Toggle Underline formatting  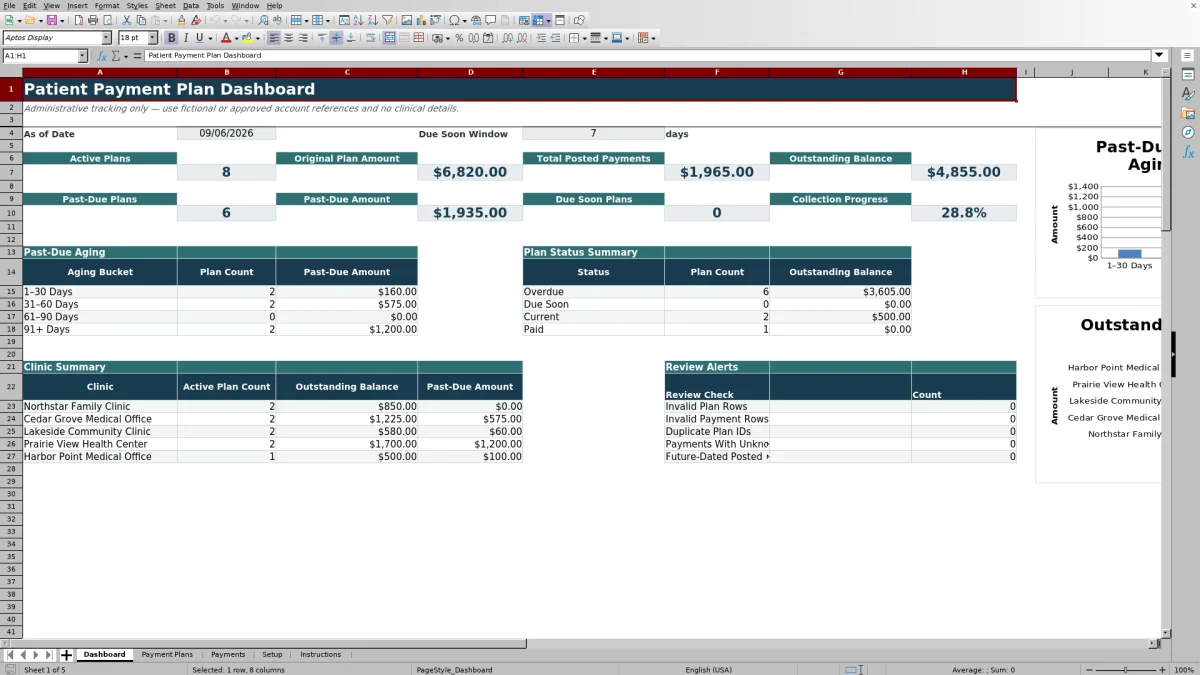pyautogui.click(x=199, y=38)
